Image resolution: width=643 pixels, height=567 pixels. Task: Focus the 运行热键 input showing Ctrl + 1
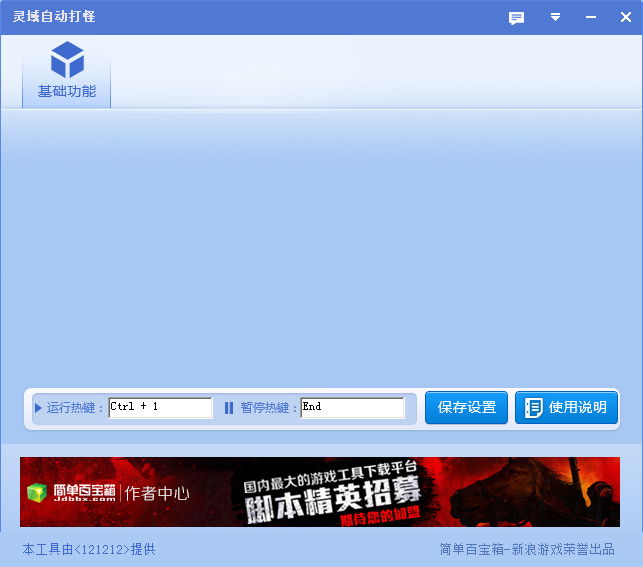160,408
